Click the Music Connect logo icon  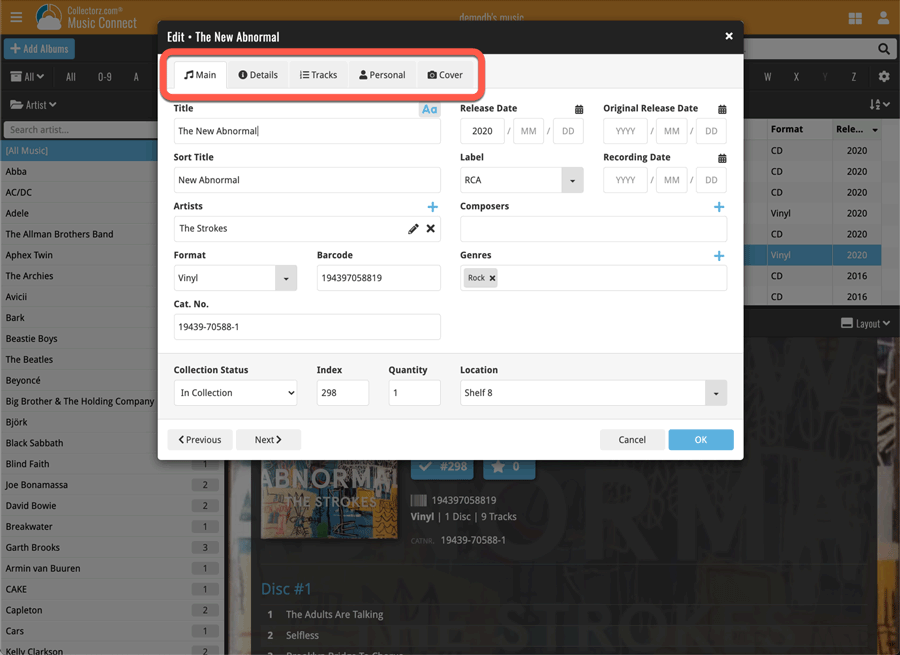click(x=49, y=17)
